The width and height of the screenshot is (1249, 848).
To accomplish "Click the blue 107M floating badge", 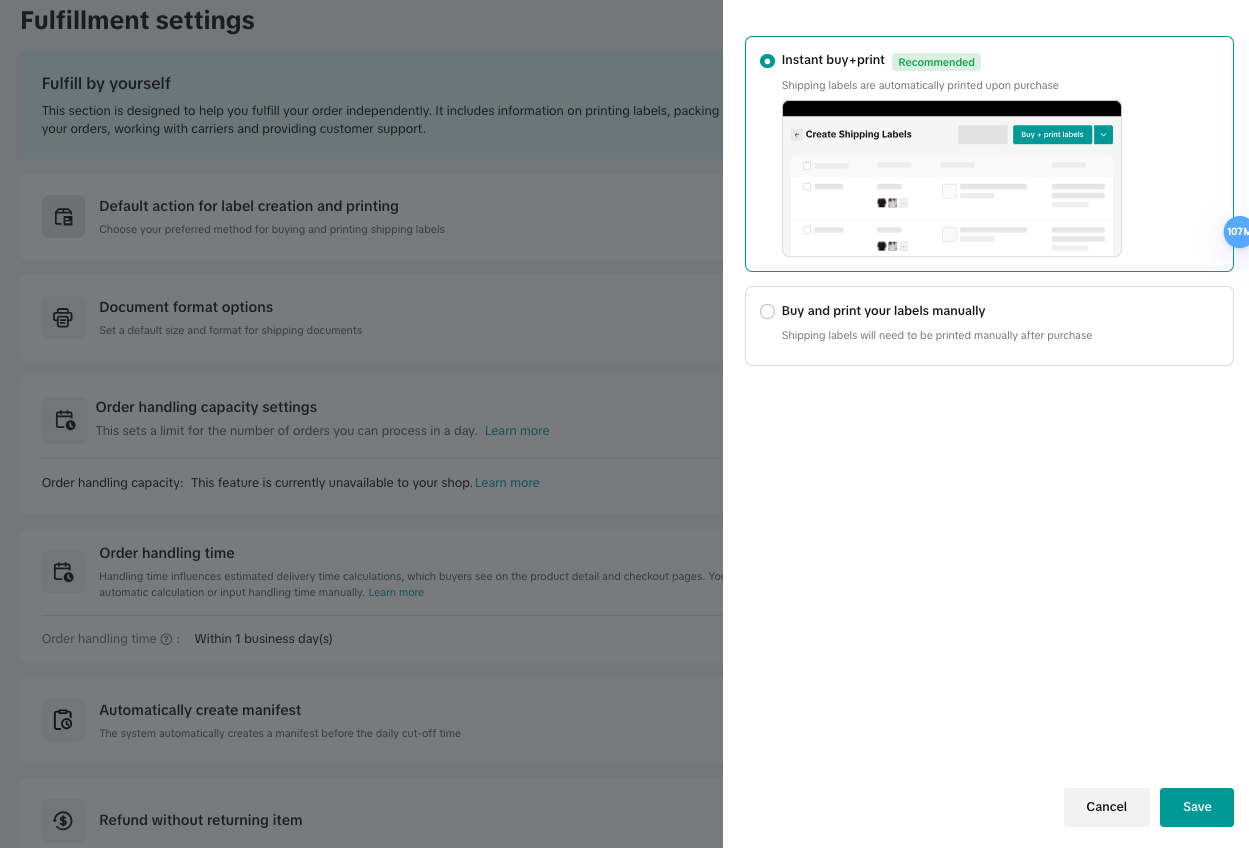I will click(x=1237, y=232).
